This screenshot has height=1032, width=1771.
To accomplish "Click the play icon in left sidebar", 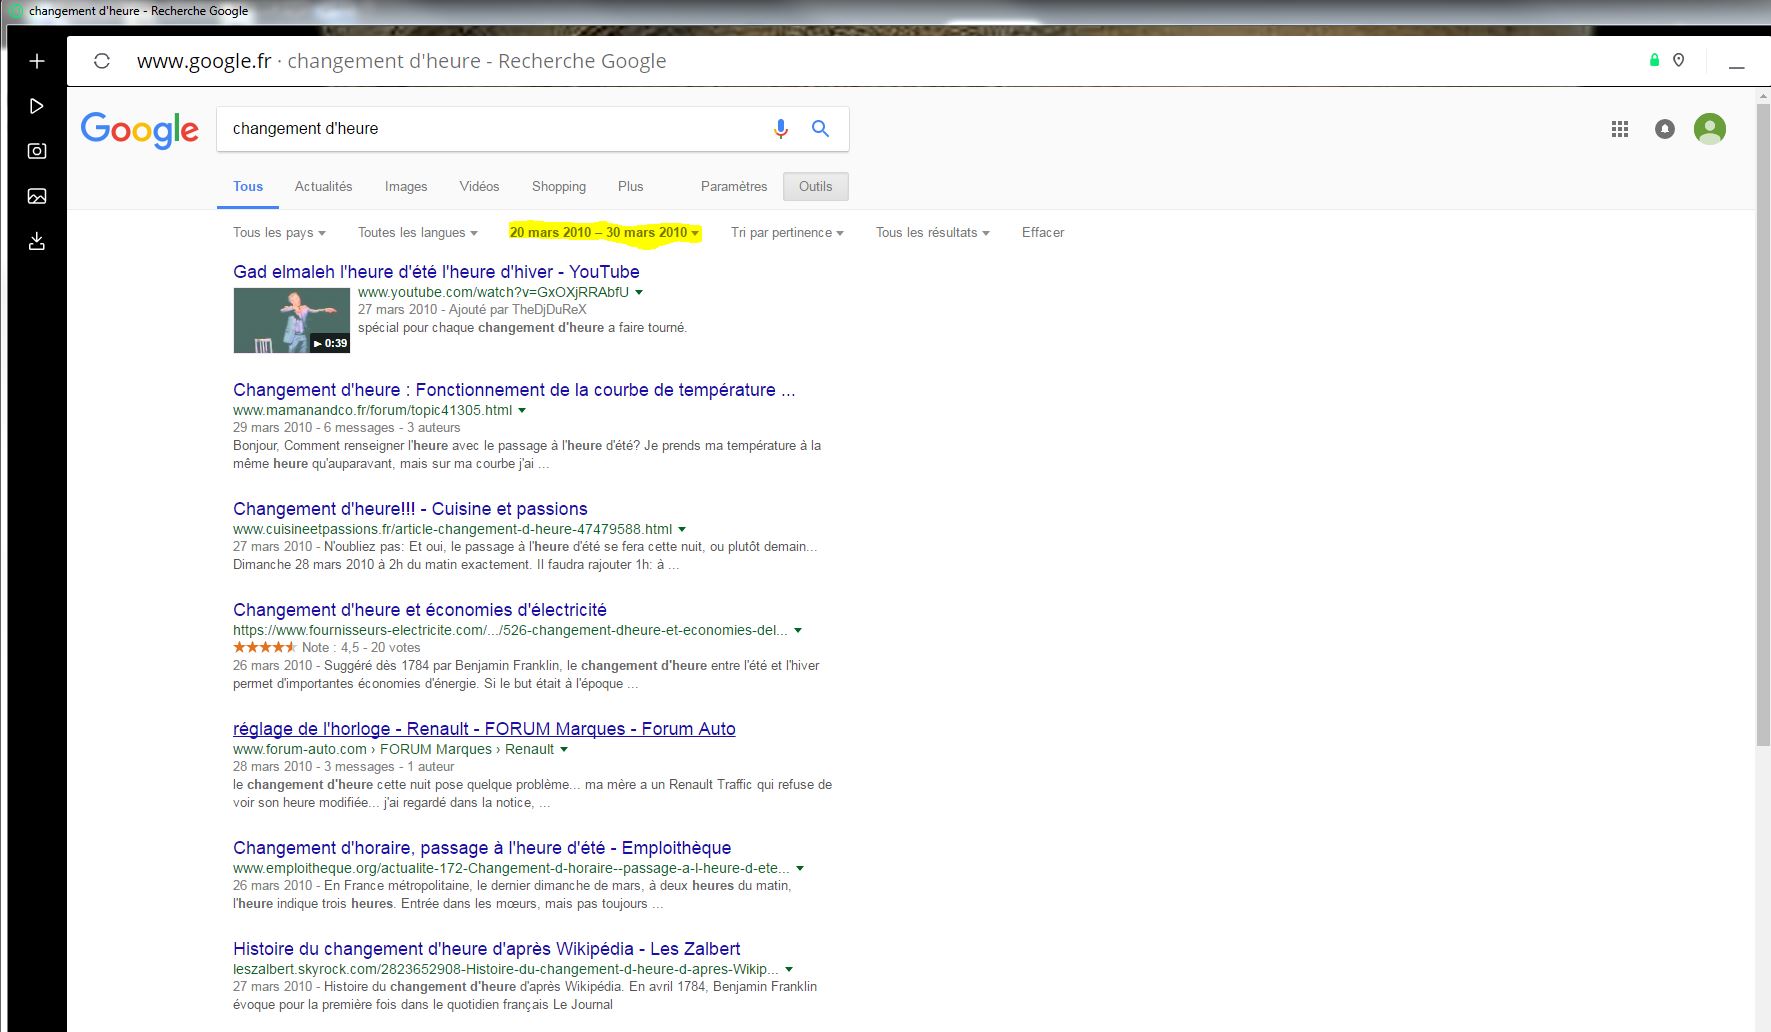I will coord(37,106).
